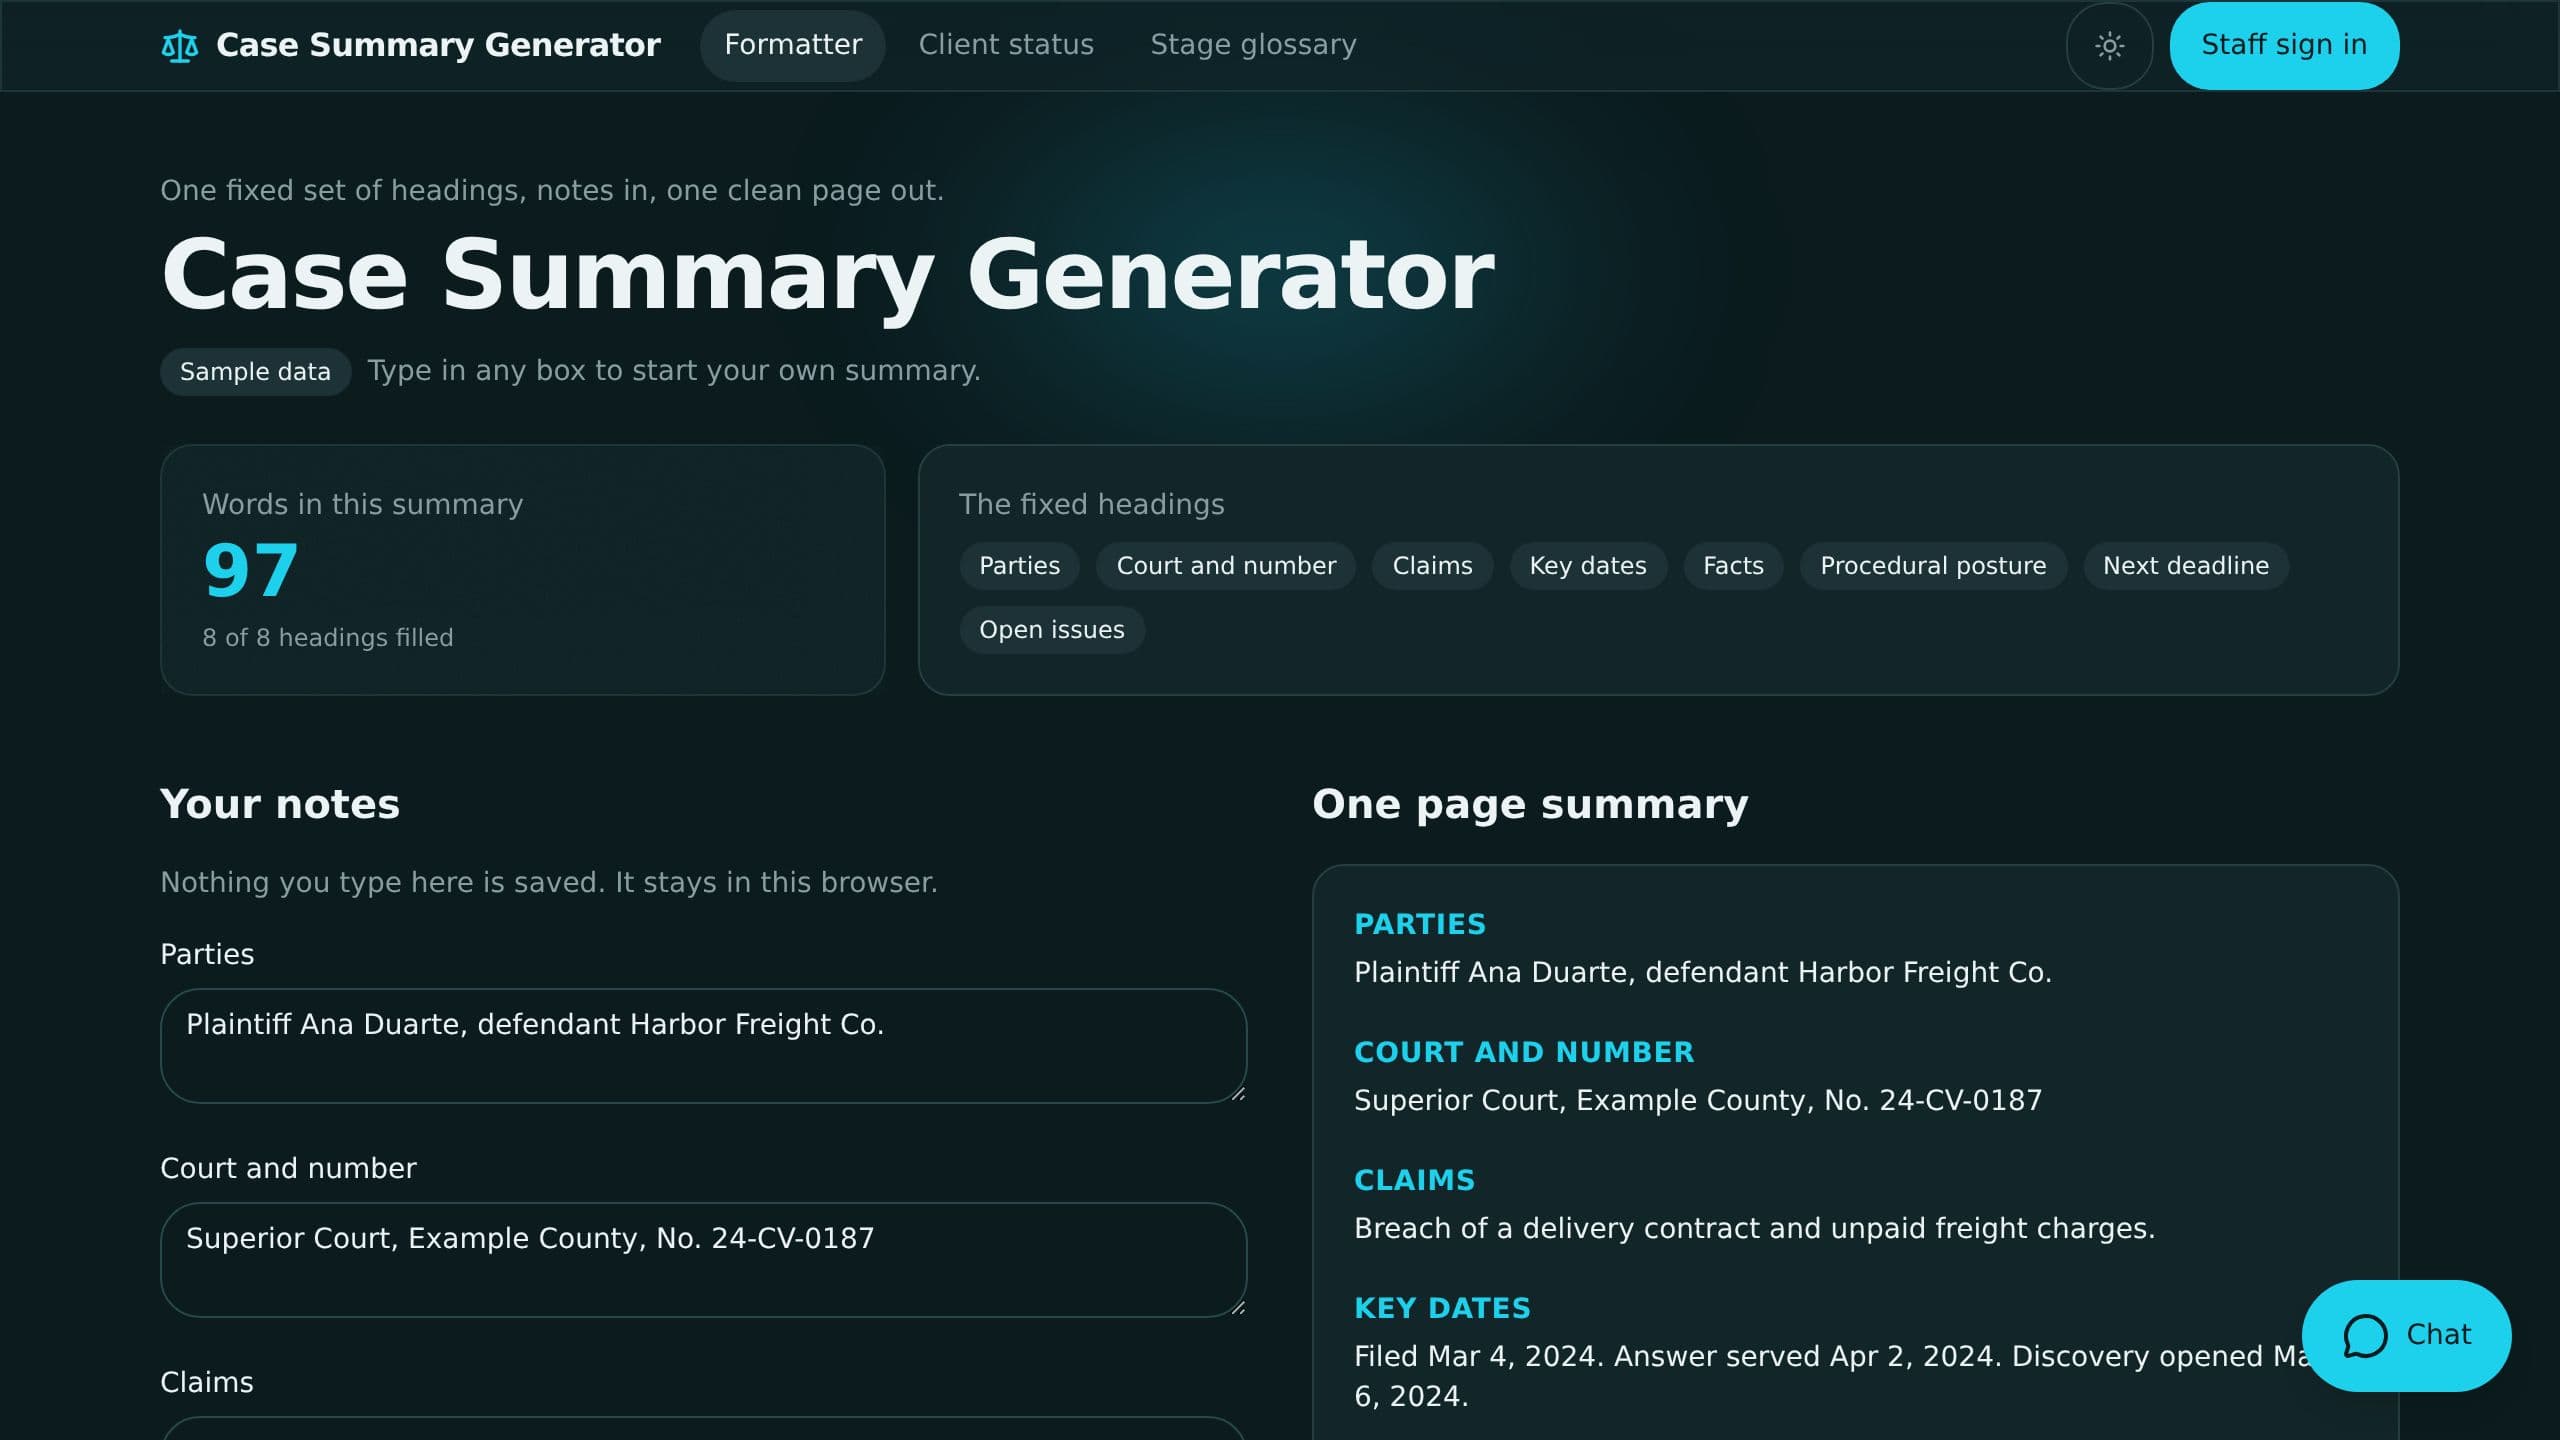Select the Facts heading chip
This screenshot has width=2560, height=1440.
1733,566
